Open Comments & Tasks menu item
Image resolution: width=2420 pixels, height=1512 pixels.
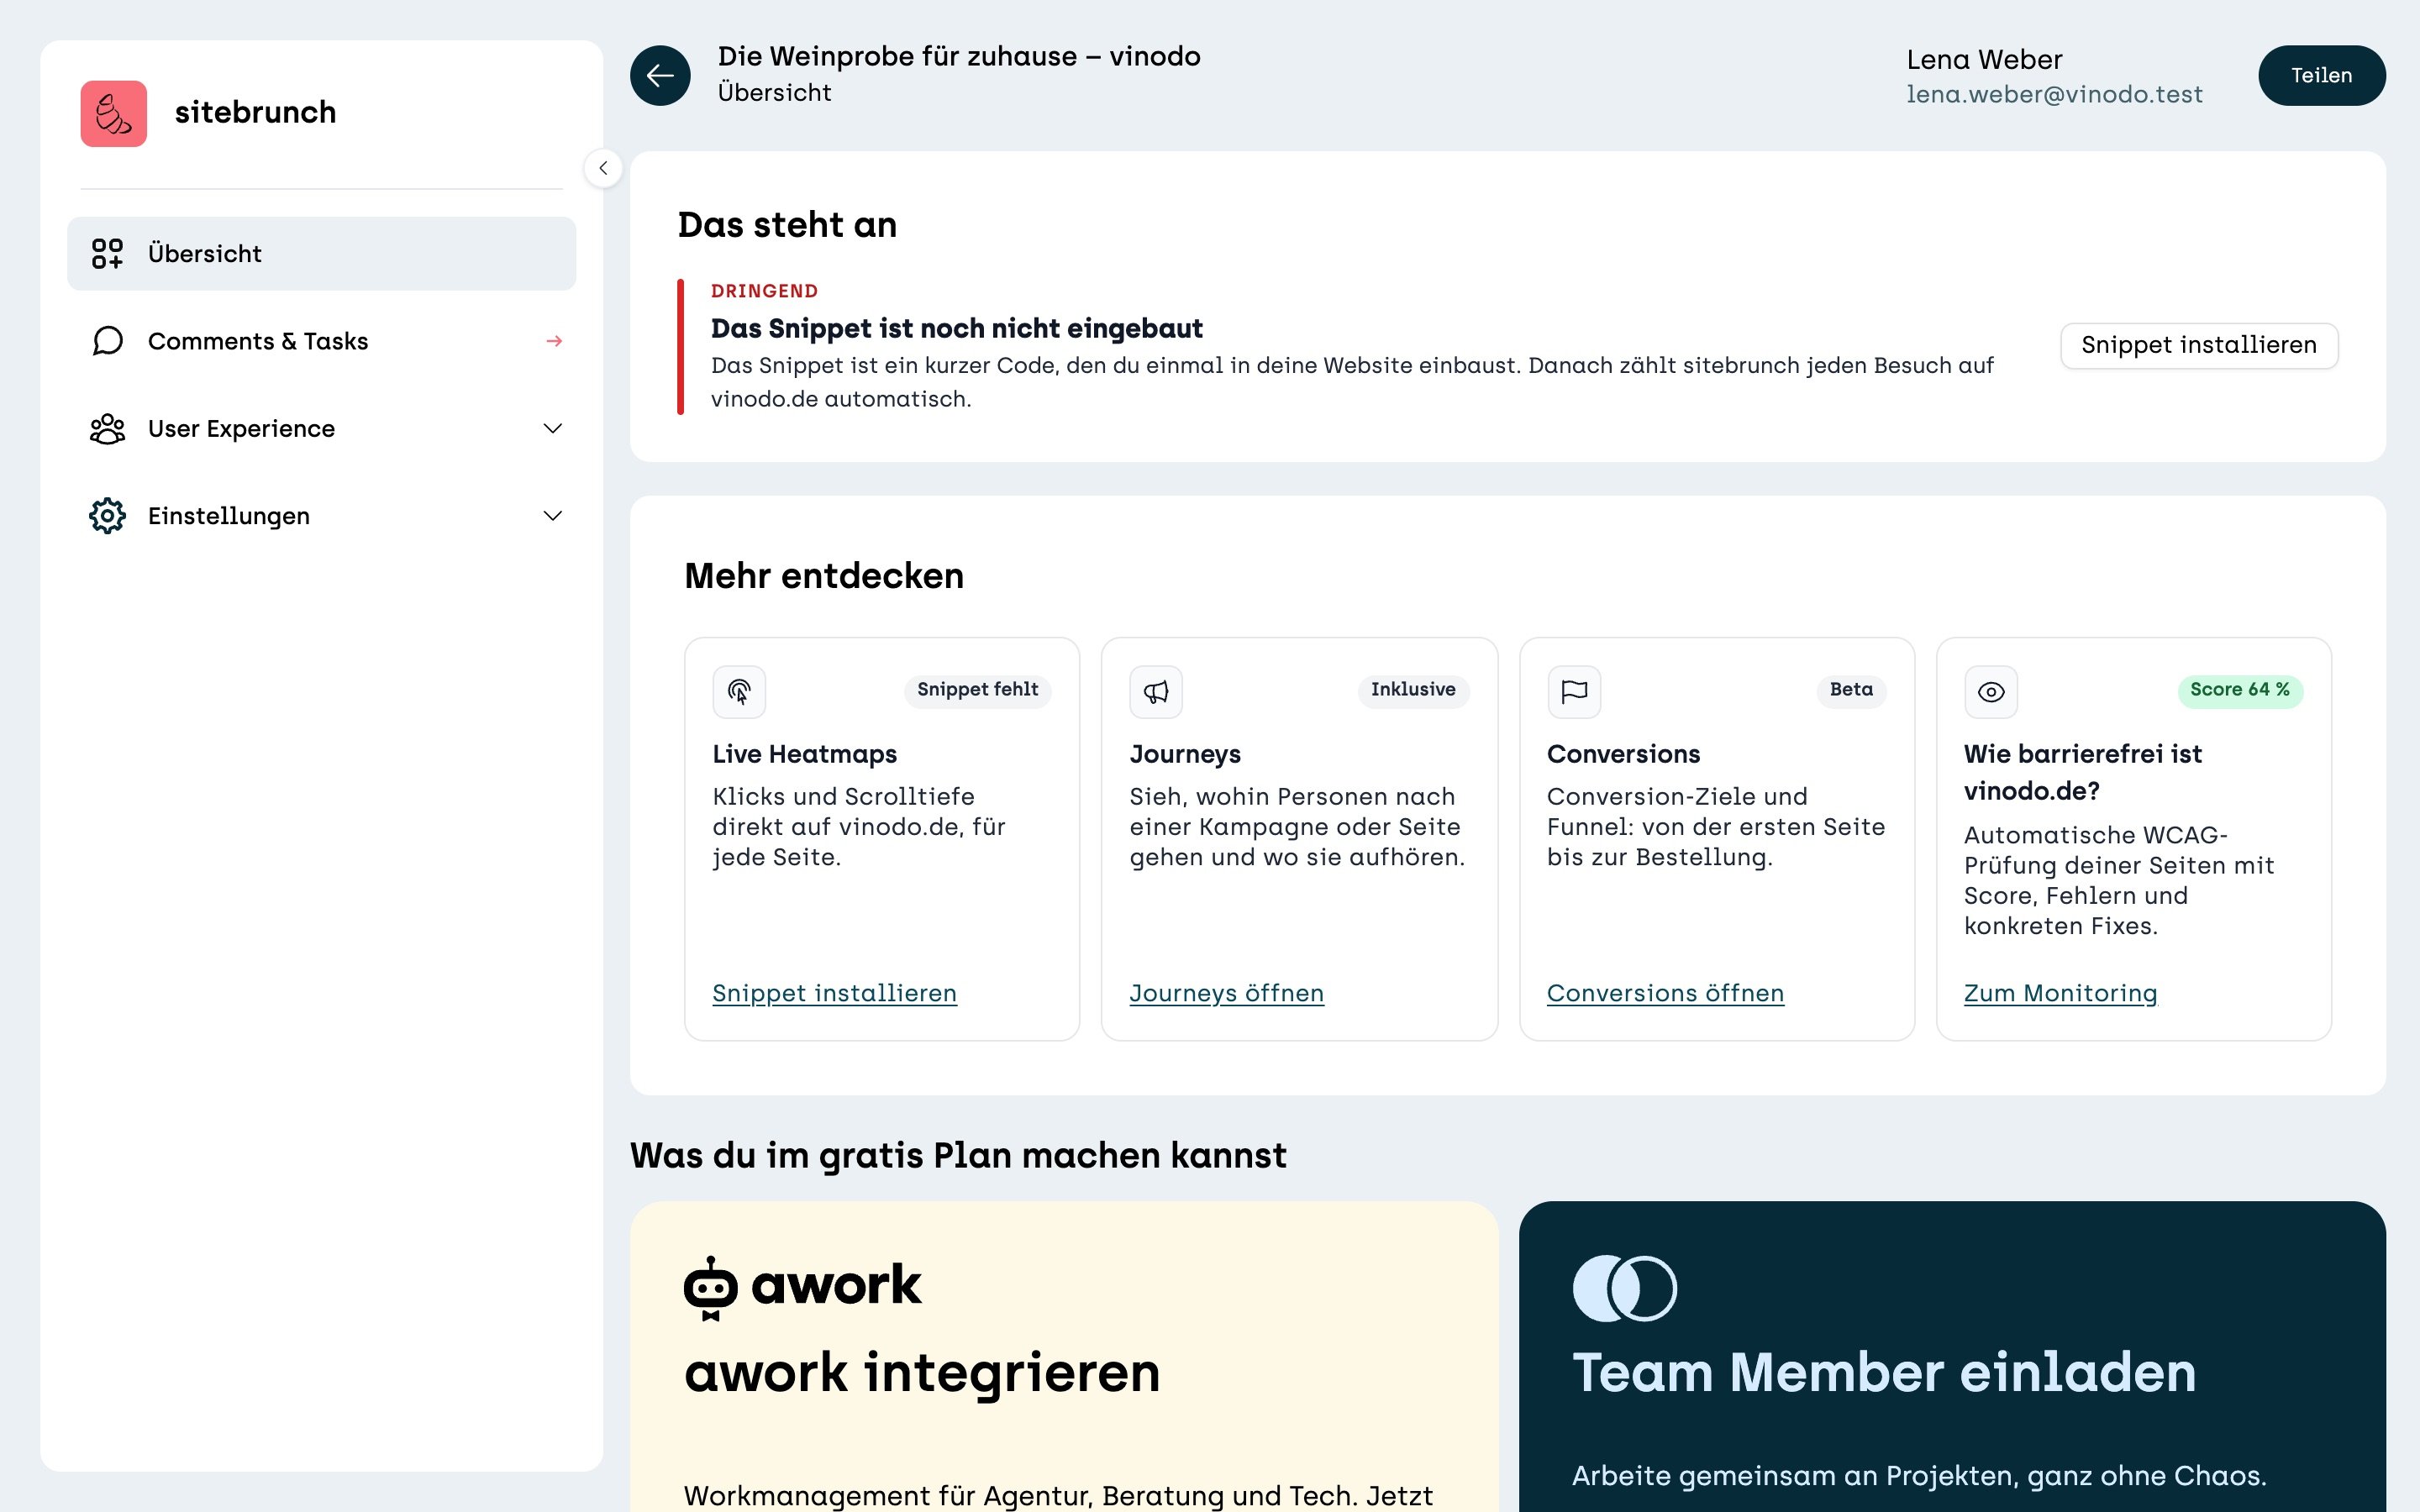[x=321, y=341]
